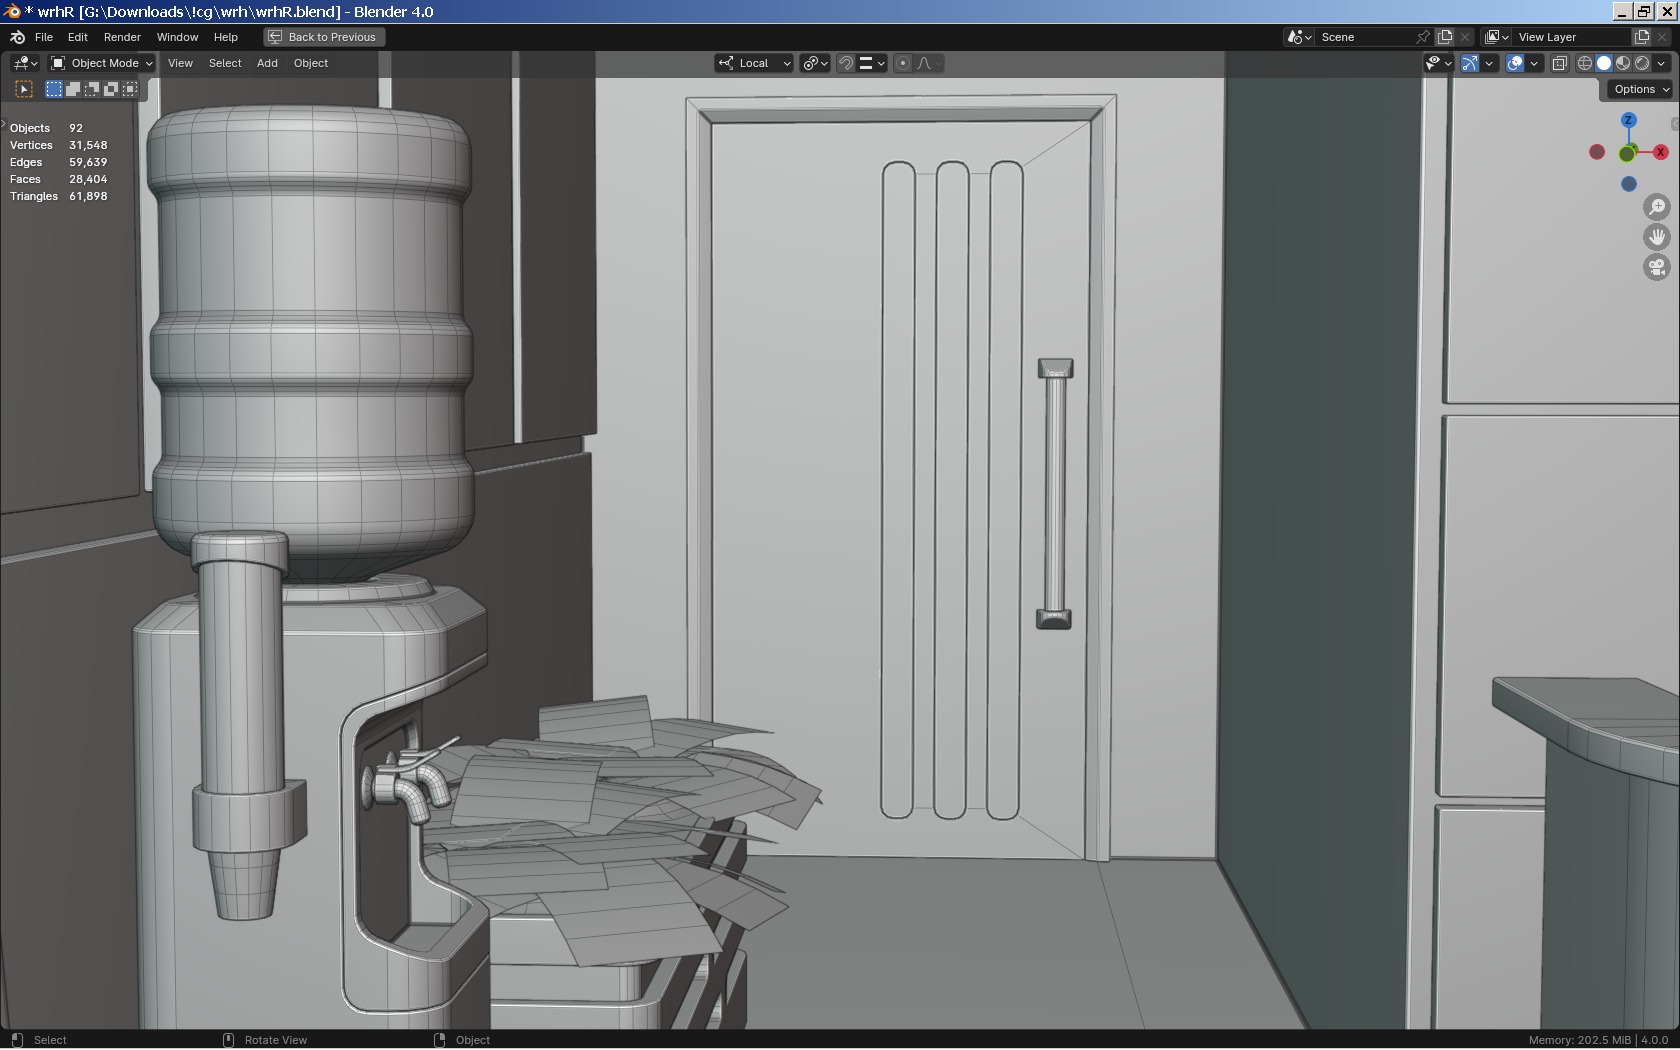Open object types visibility dropdown
The image size is (1680, 1050).
tap(1439, 63)
